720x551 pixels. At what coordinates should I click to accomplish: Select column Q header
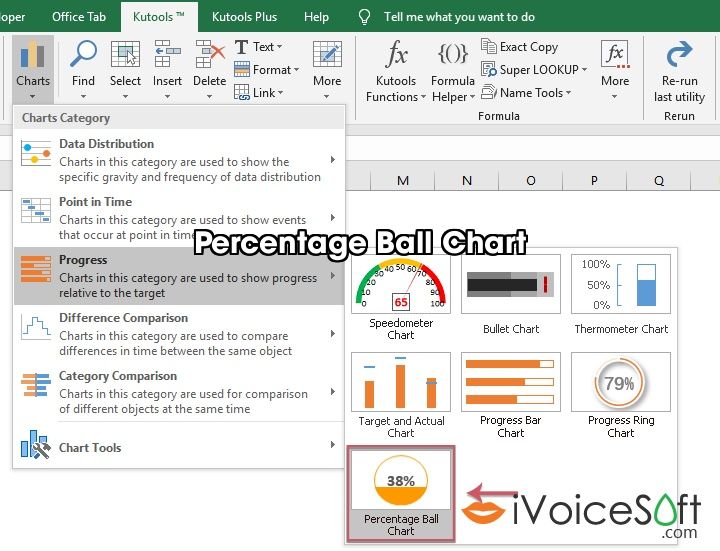(x=658, y=180)
